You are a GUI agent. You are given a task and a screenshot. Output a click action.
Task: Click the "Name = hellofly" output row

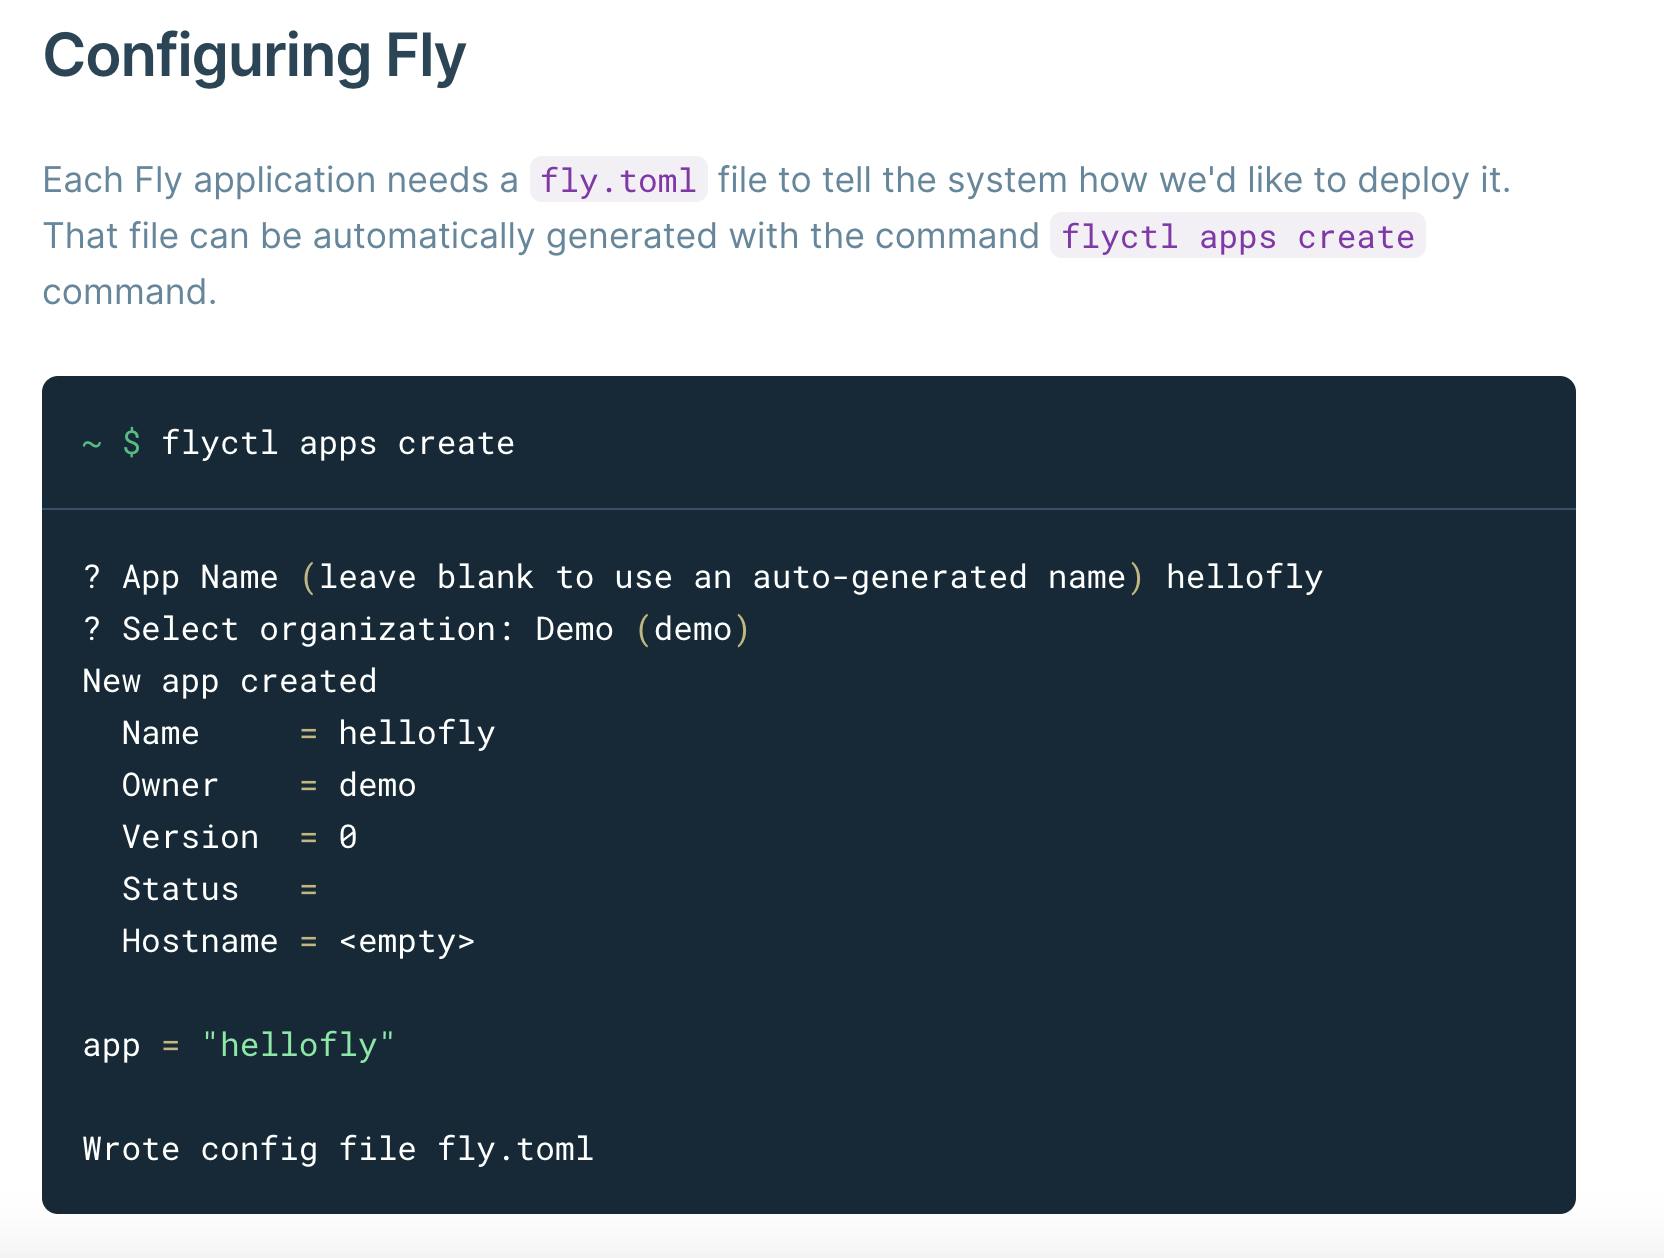coord(309,733)
